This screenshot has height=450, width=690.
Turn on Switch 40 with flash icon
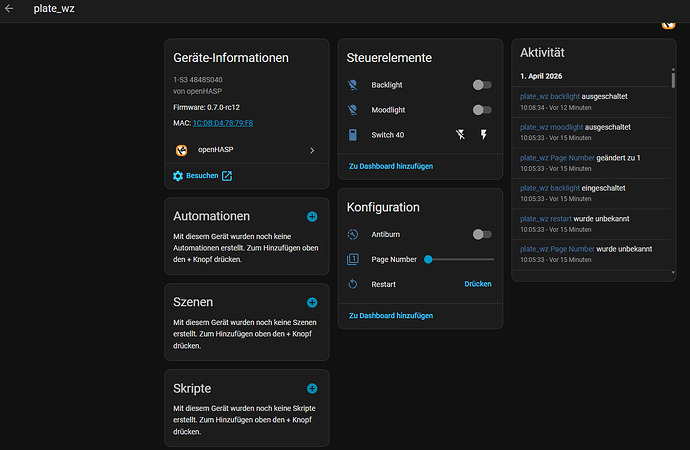coord(484,135)
